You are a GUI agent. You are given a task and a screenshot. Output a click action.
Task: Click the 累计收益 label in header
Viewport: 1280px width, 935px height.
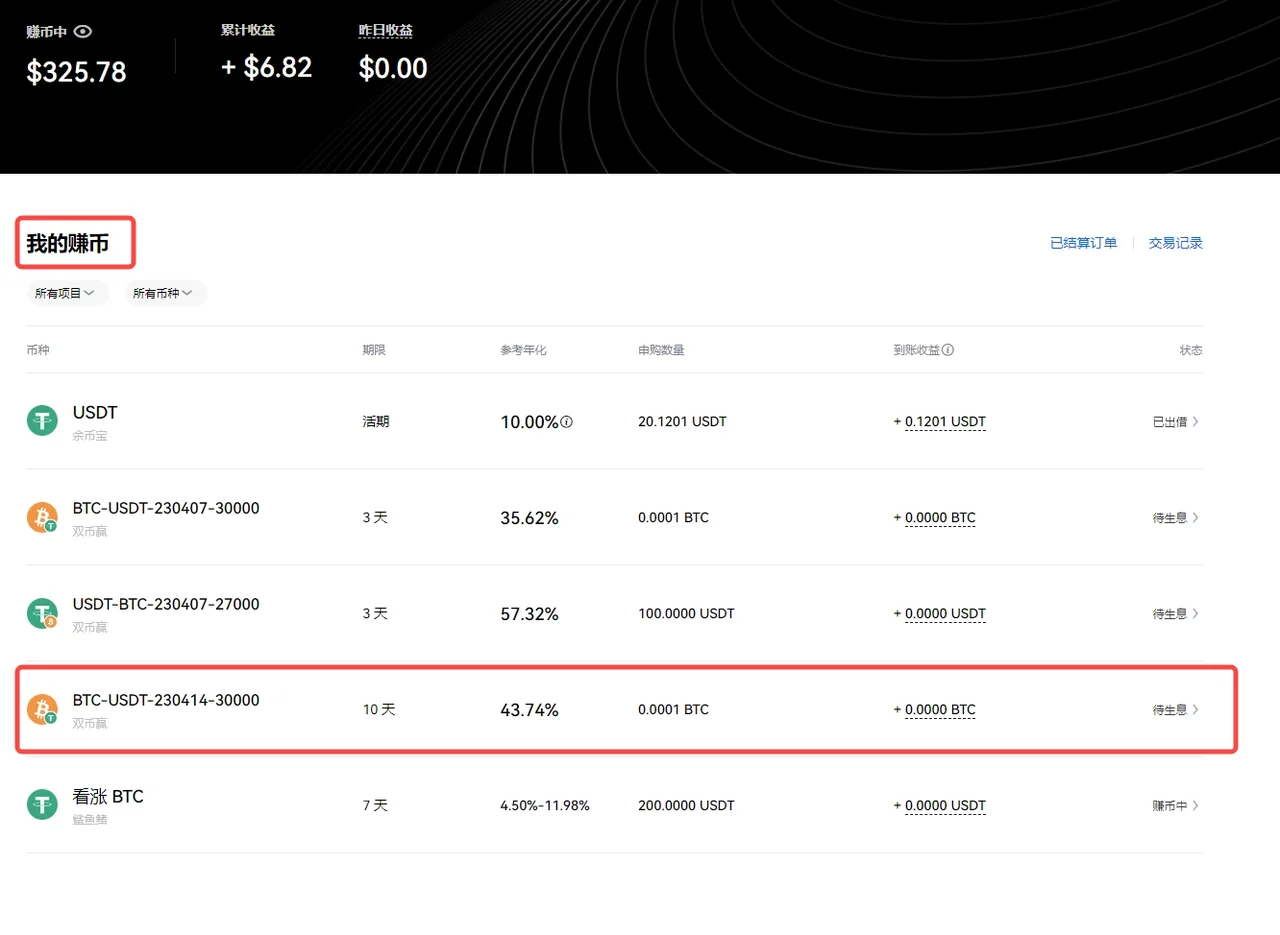click(247, 31)
